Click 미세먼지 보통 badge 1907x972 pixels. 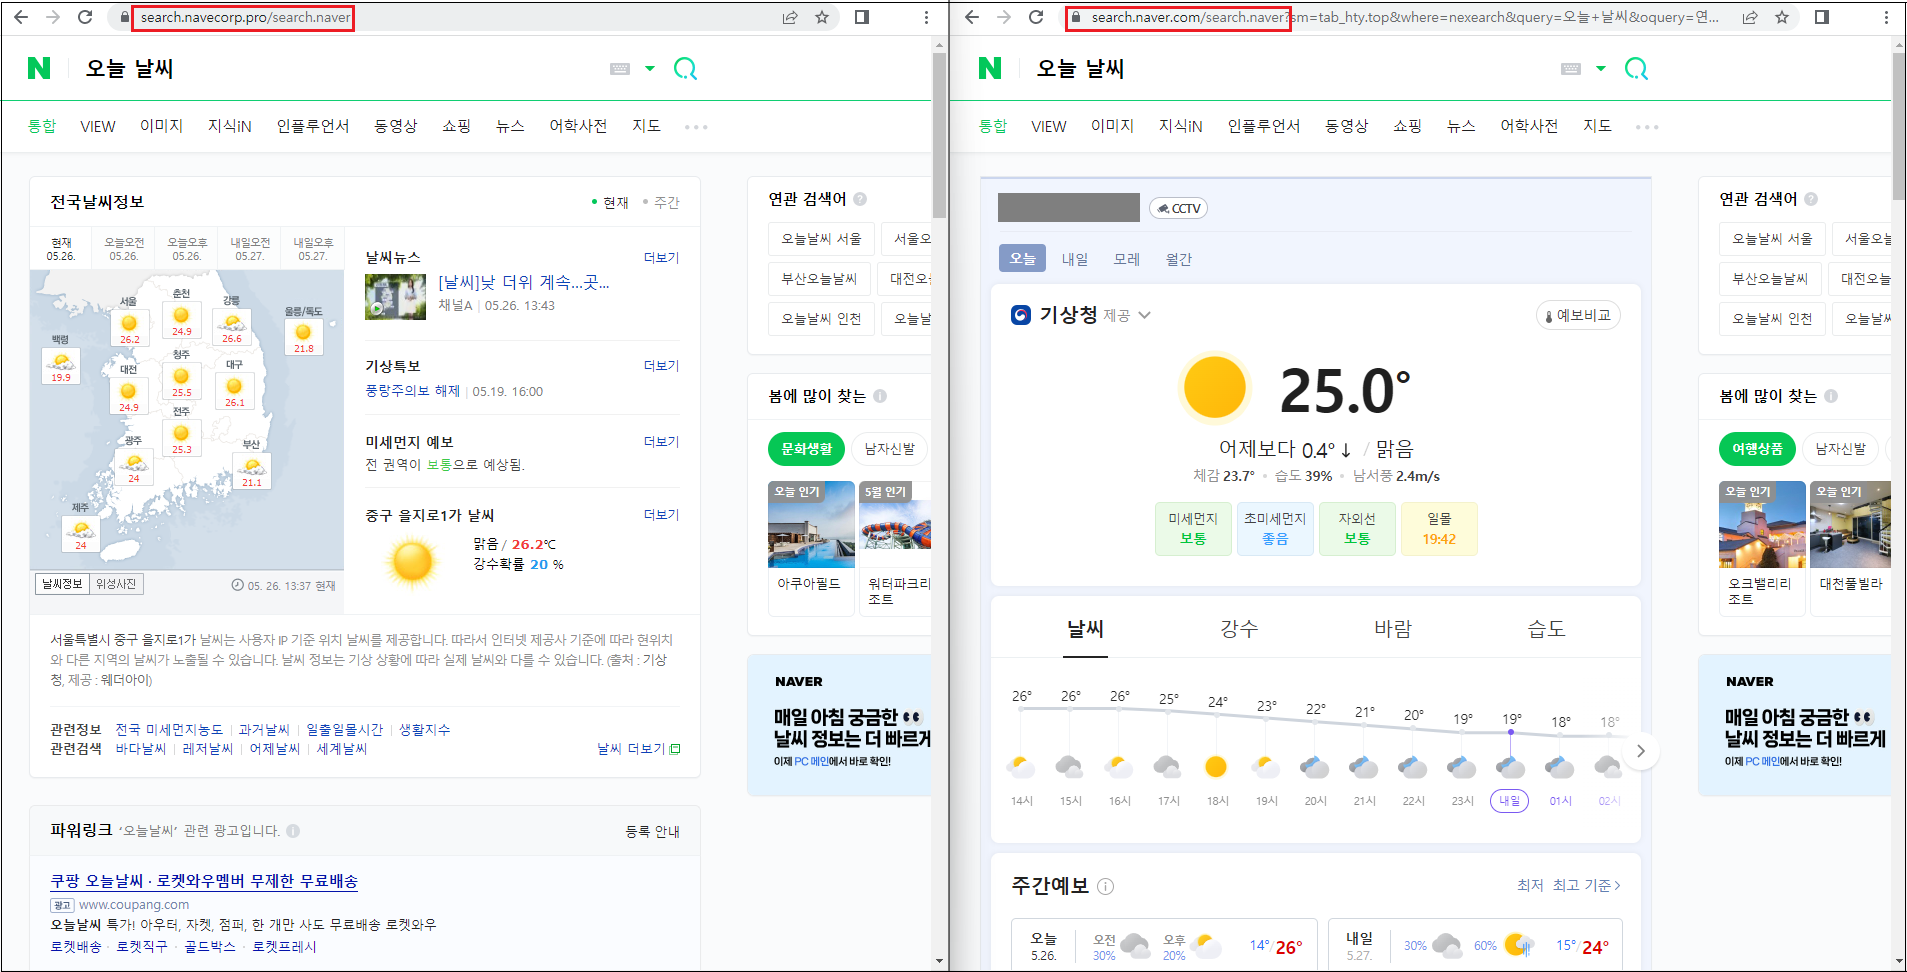(1192, 528)
